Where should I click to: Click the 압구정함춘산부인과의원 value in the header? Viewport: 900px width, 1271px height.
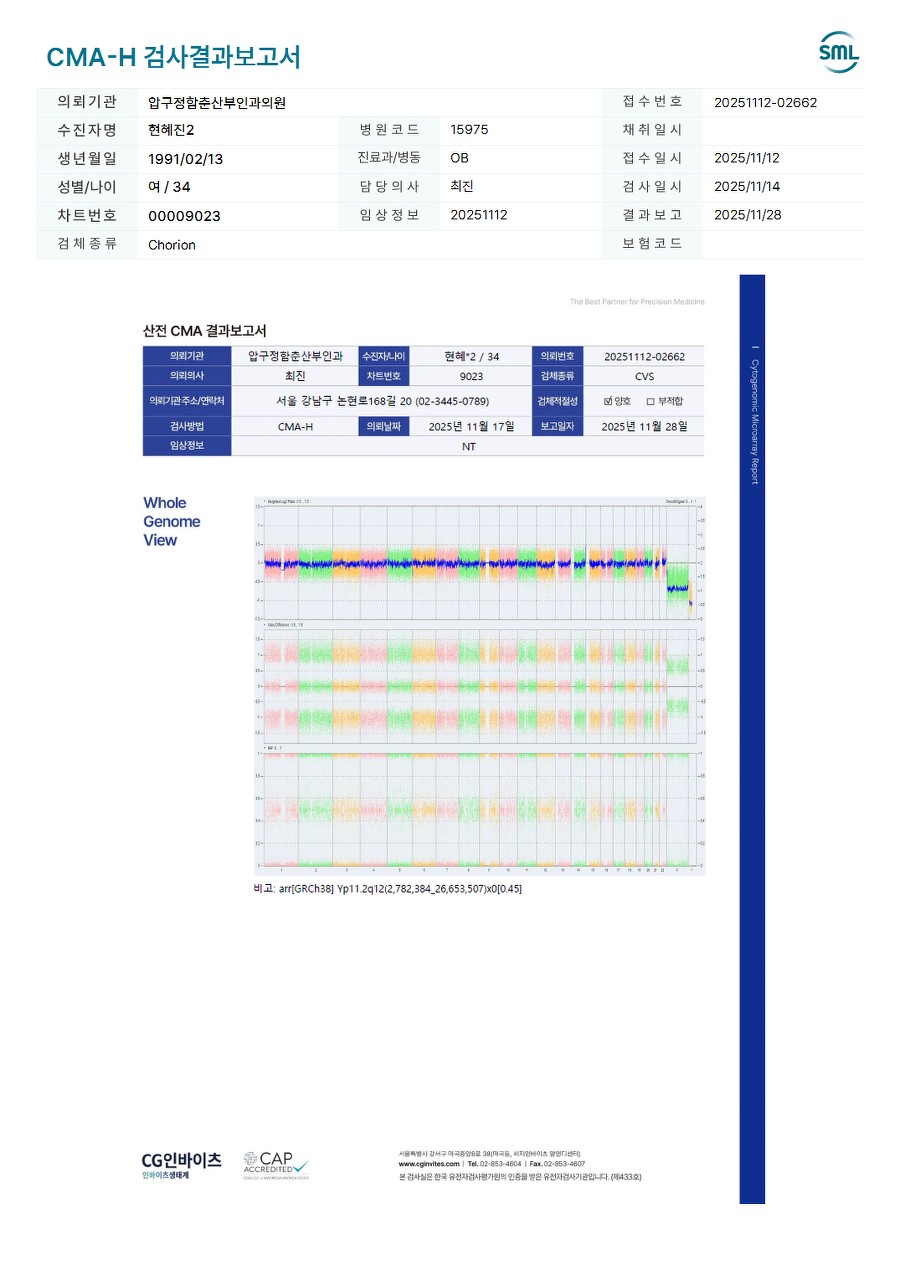click(217, 102)
